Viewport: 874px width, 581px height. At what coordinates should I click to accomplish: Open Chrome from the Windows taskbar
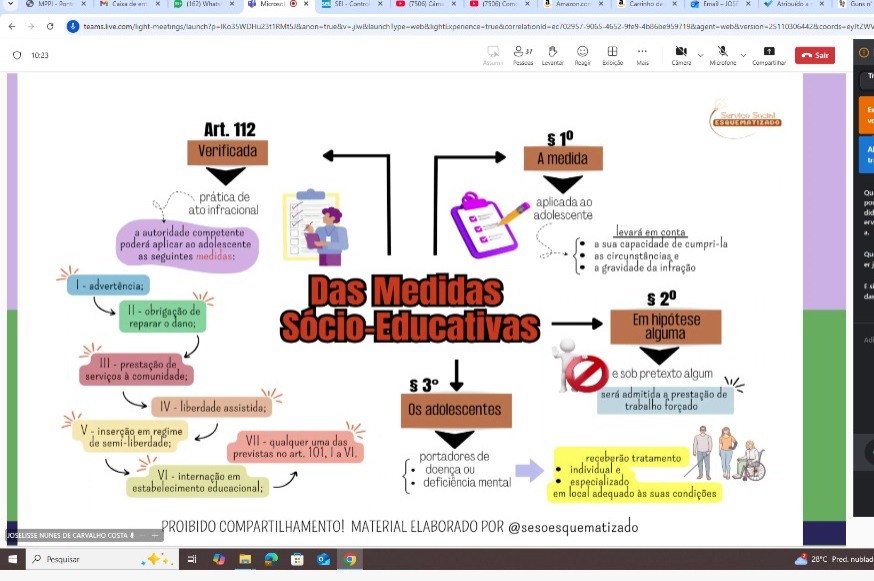349,559
